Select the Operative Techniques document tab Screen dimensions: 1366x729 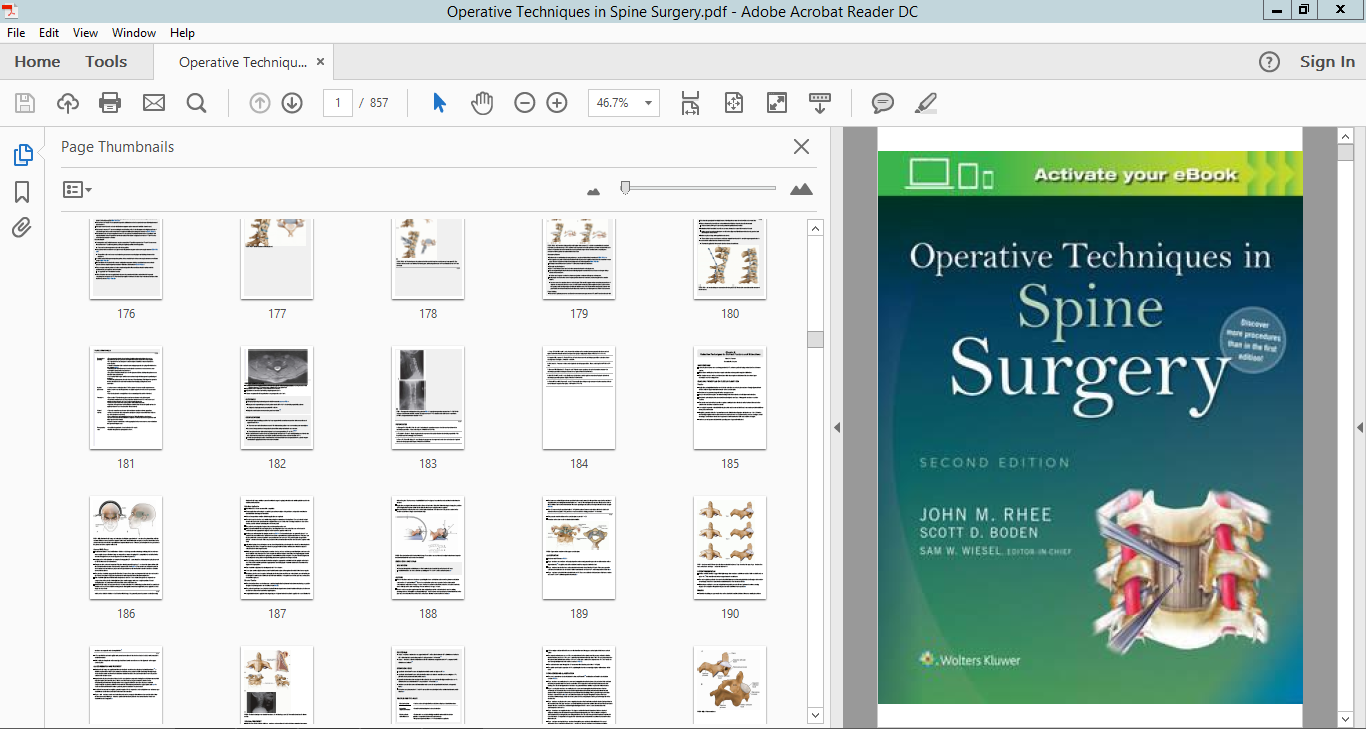[243, 62]
